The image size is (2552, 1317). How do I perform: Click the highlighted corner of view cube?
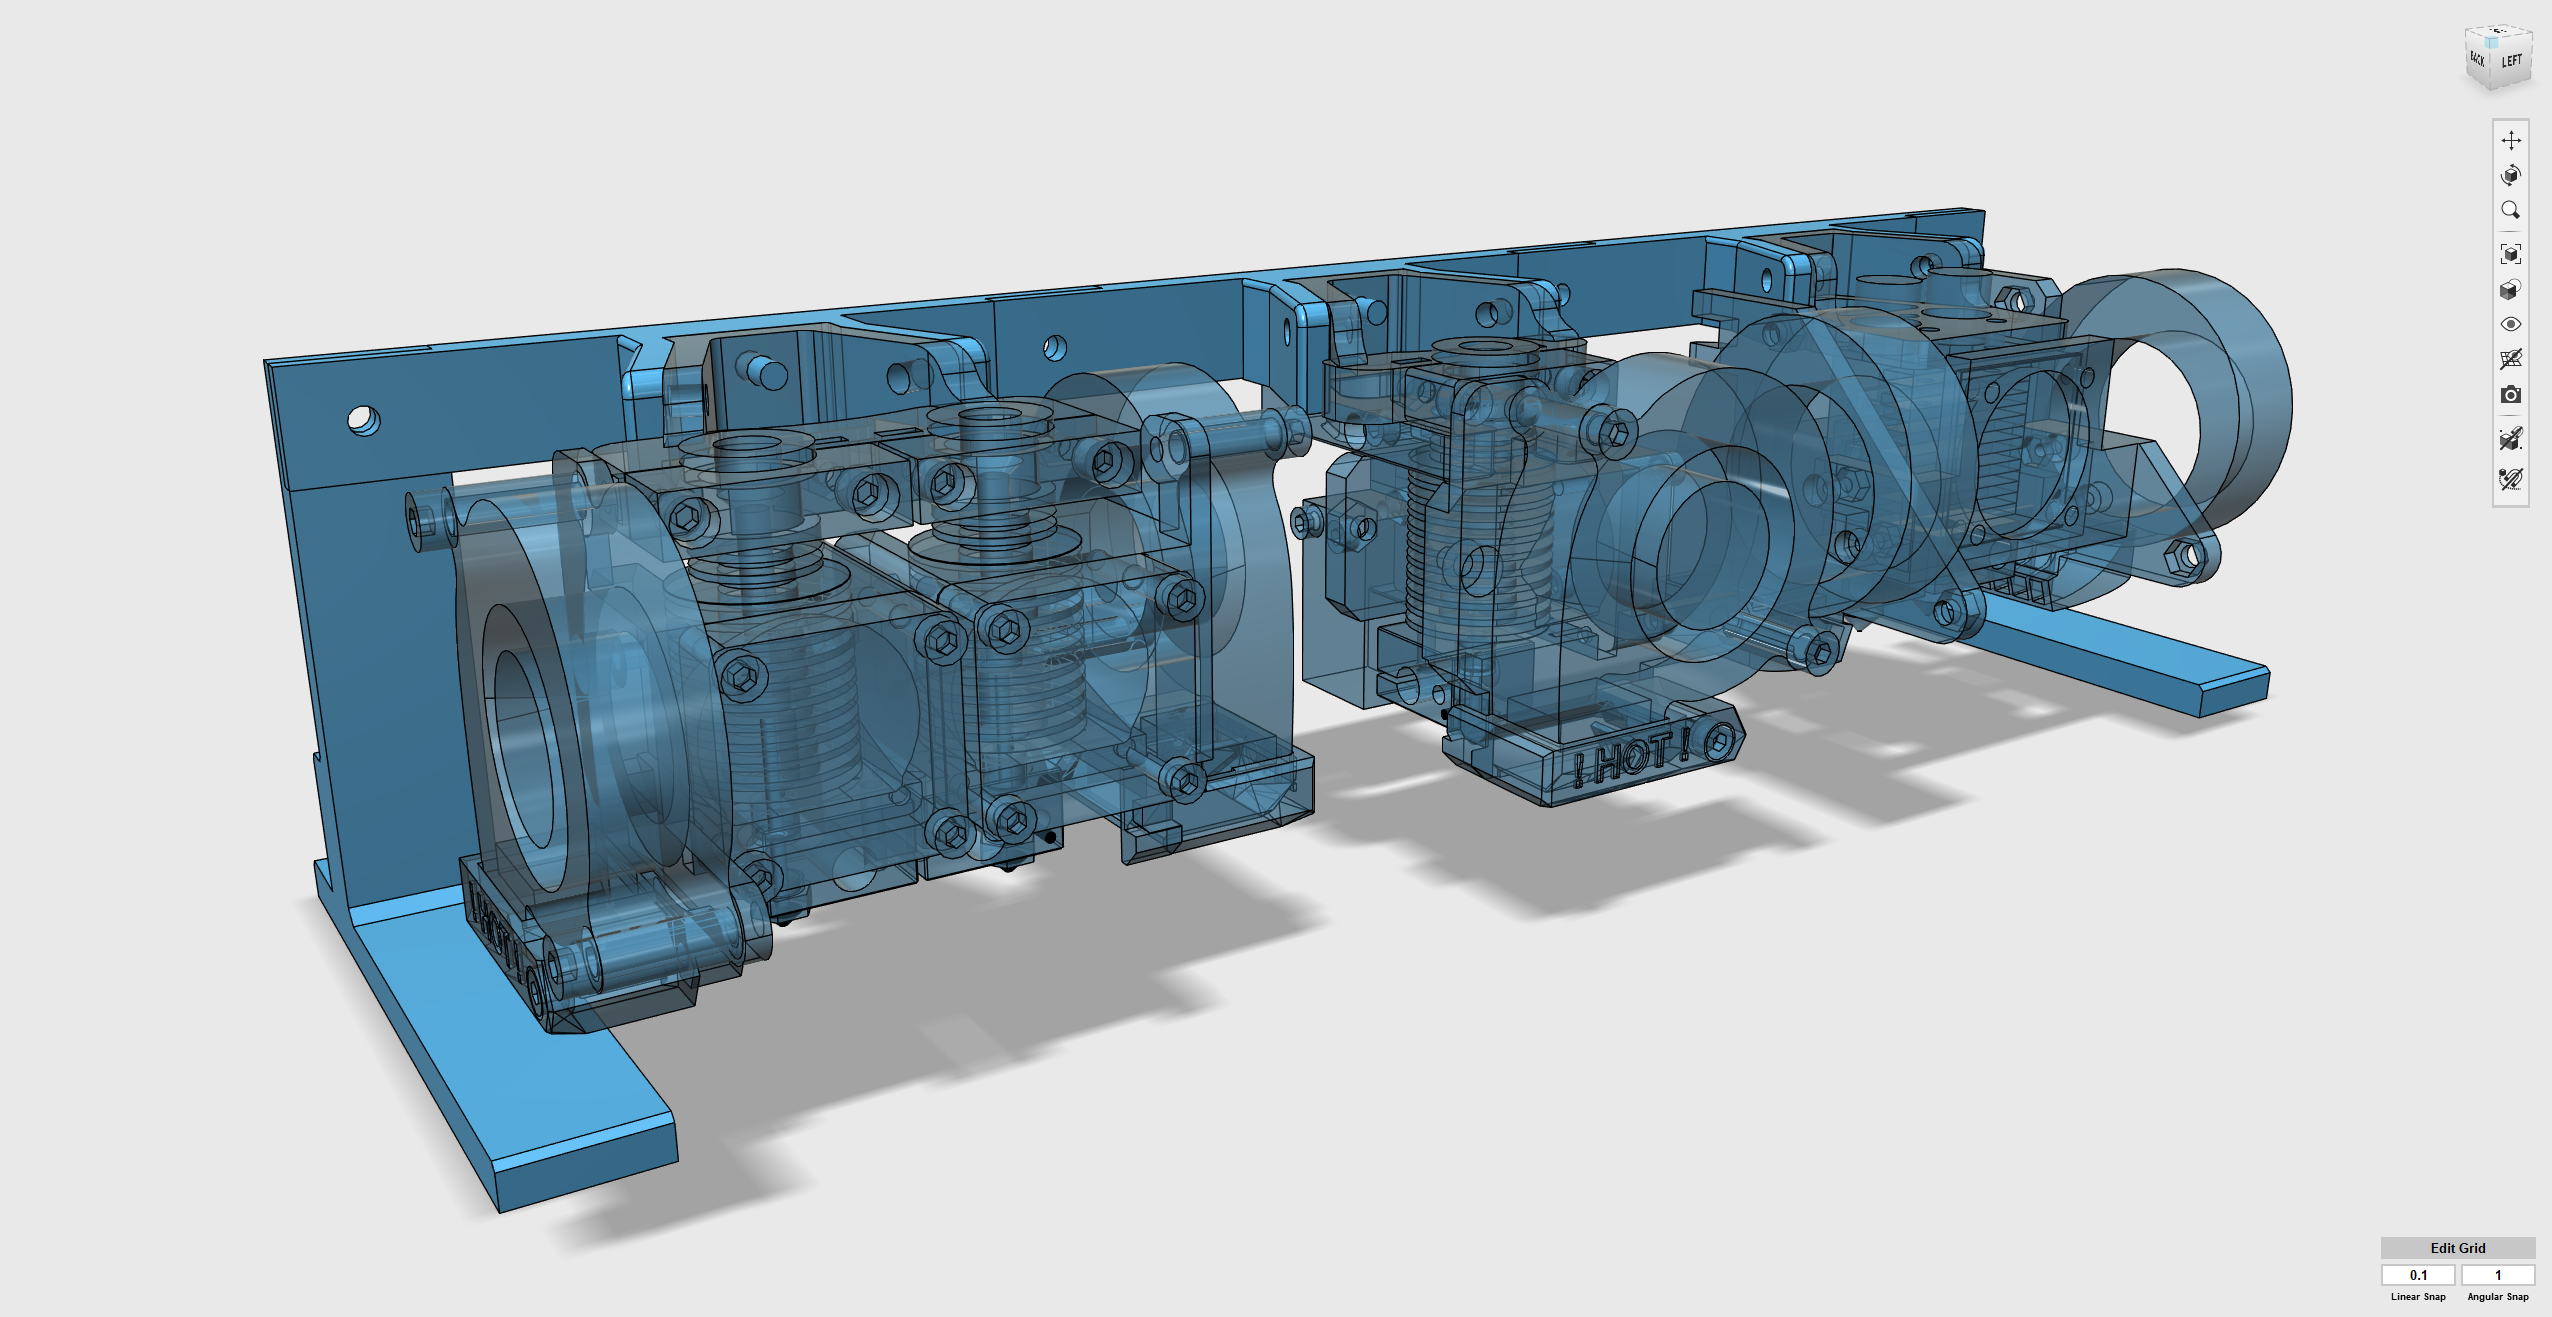2492,43
